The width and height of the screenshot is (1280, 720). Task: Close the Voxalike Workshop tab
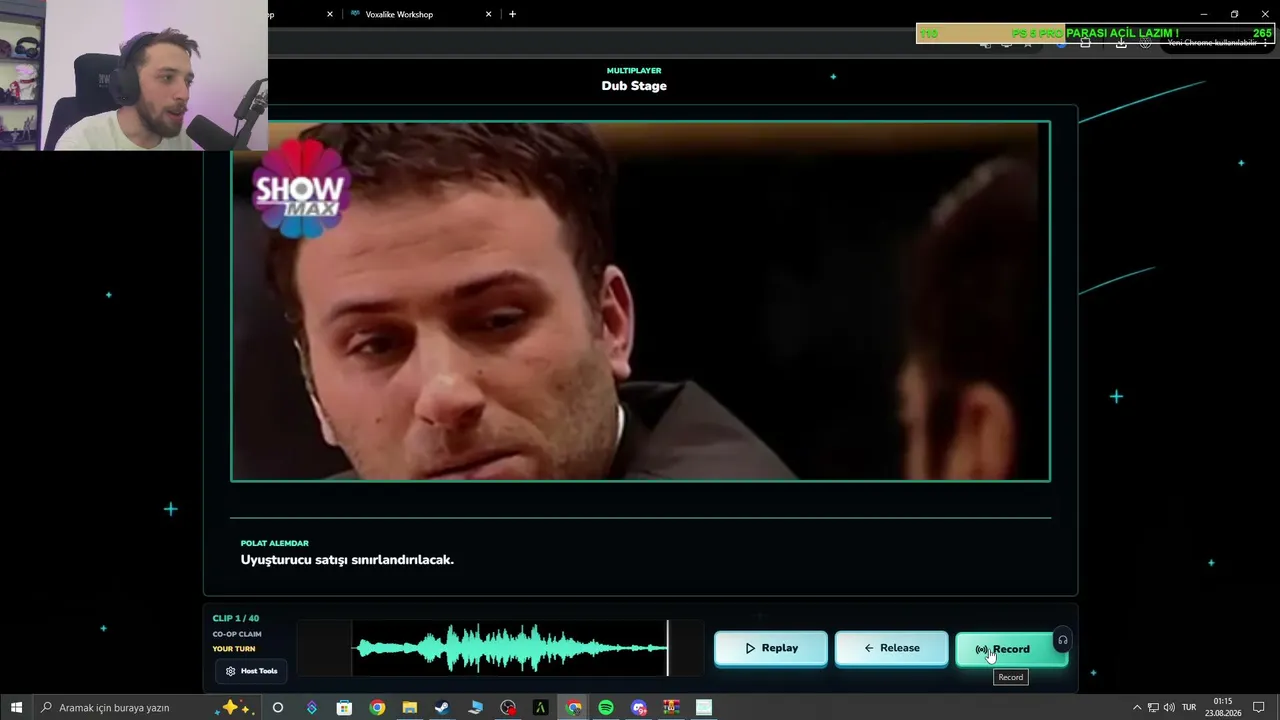[x=488, y=14]
